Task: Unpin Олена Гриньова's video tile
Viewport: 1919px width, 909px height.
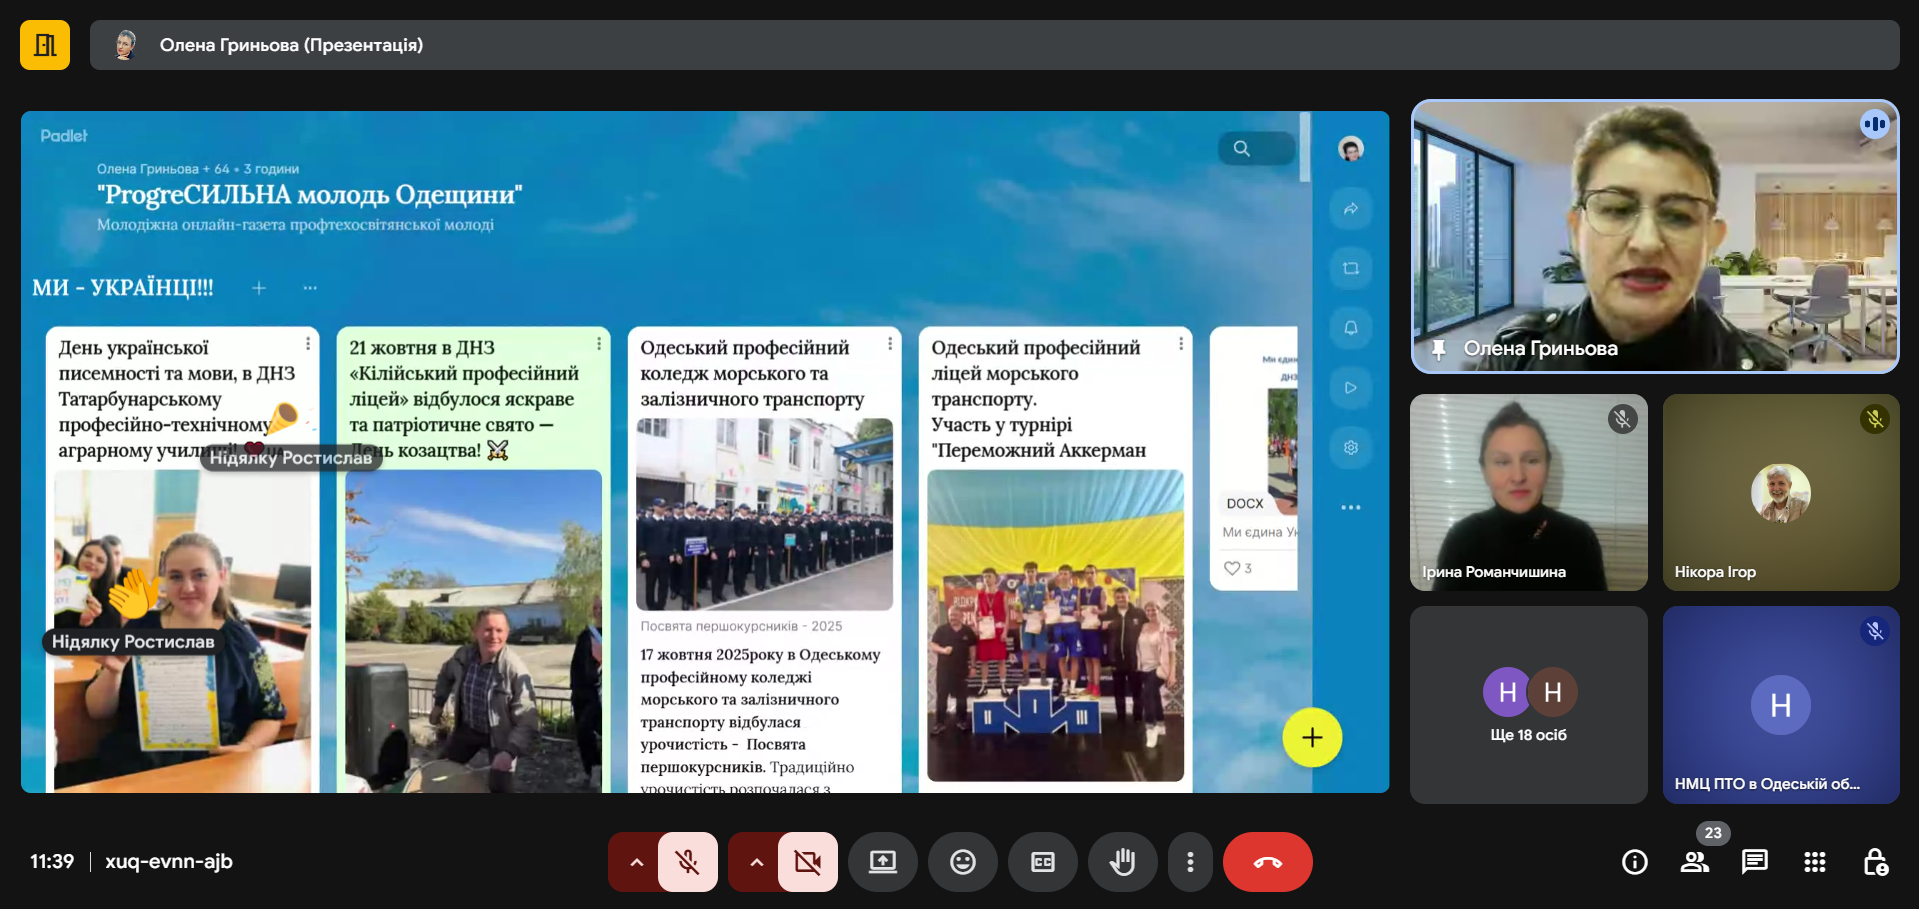Action: (1438, 349)
